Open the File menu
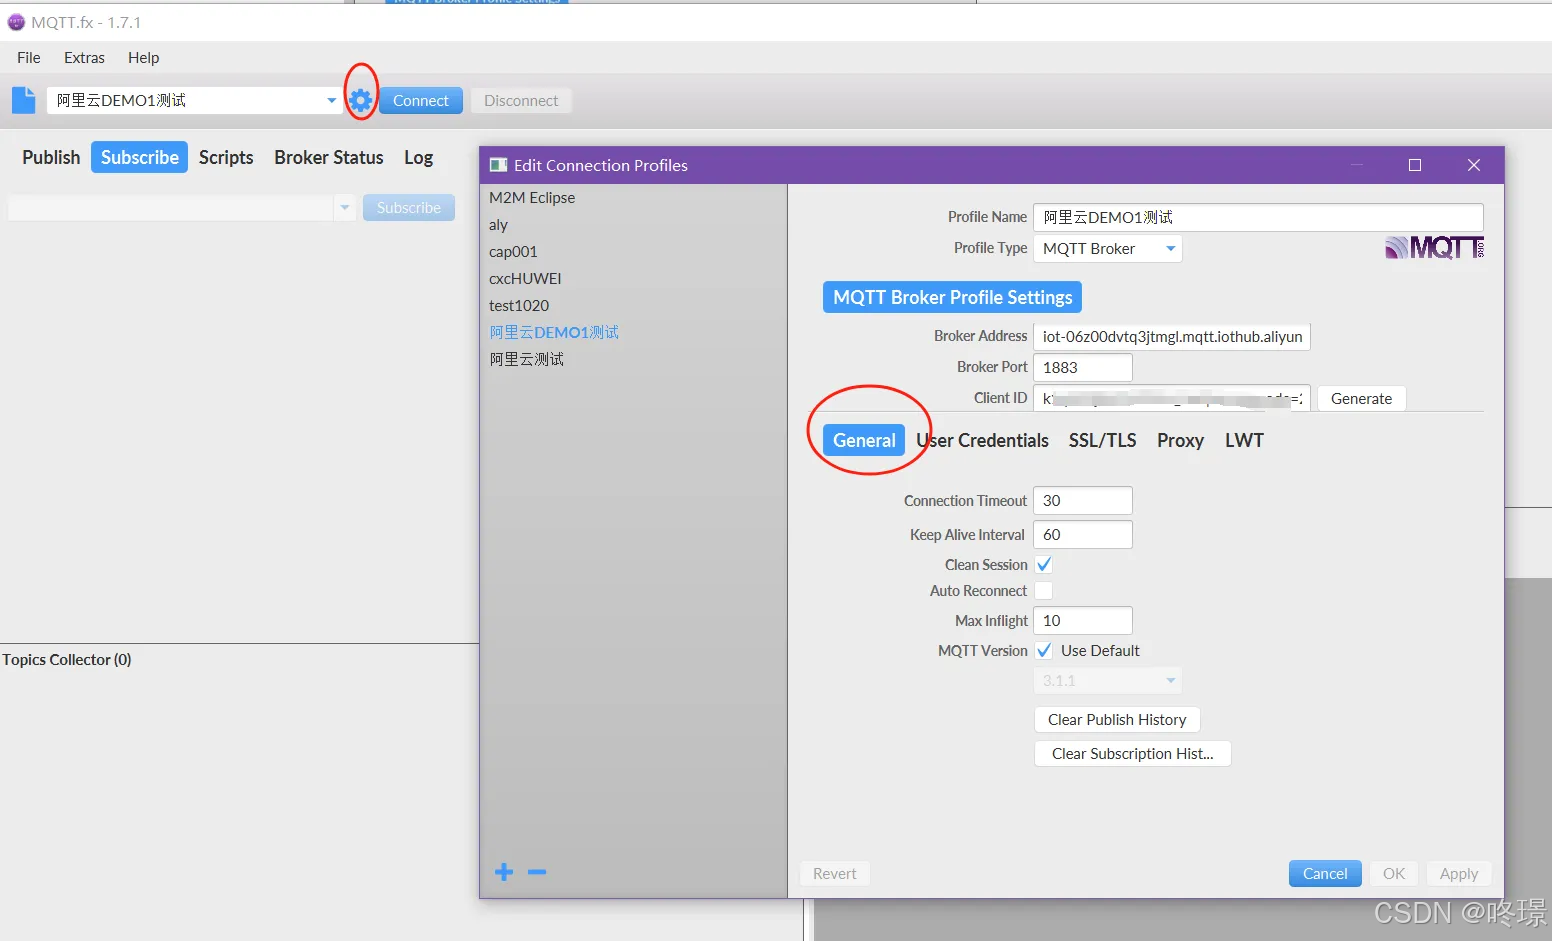 click(x=29, y=58)
